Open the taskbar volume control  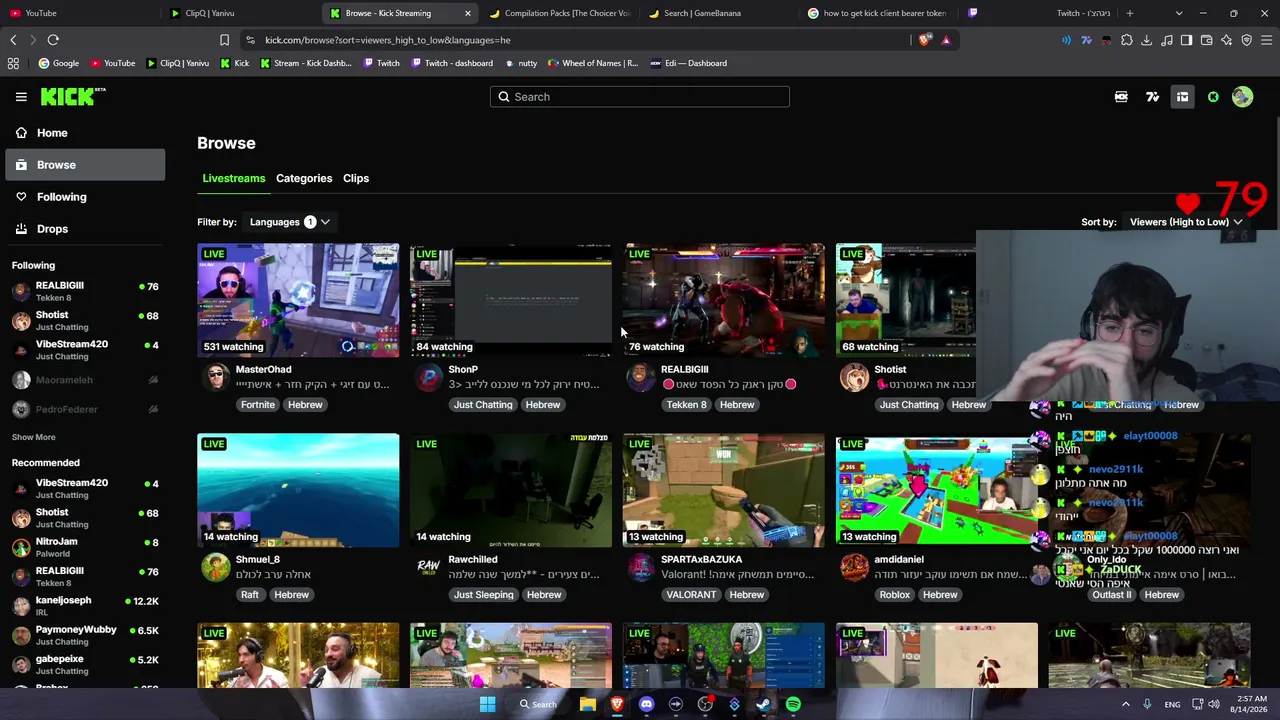[1214, 704]
